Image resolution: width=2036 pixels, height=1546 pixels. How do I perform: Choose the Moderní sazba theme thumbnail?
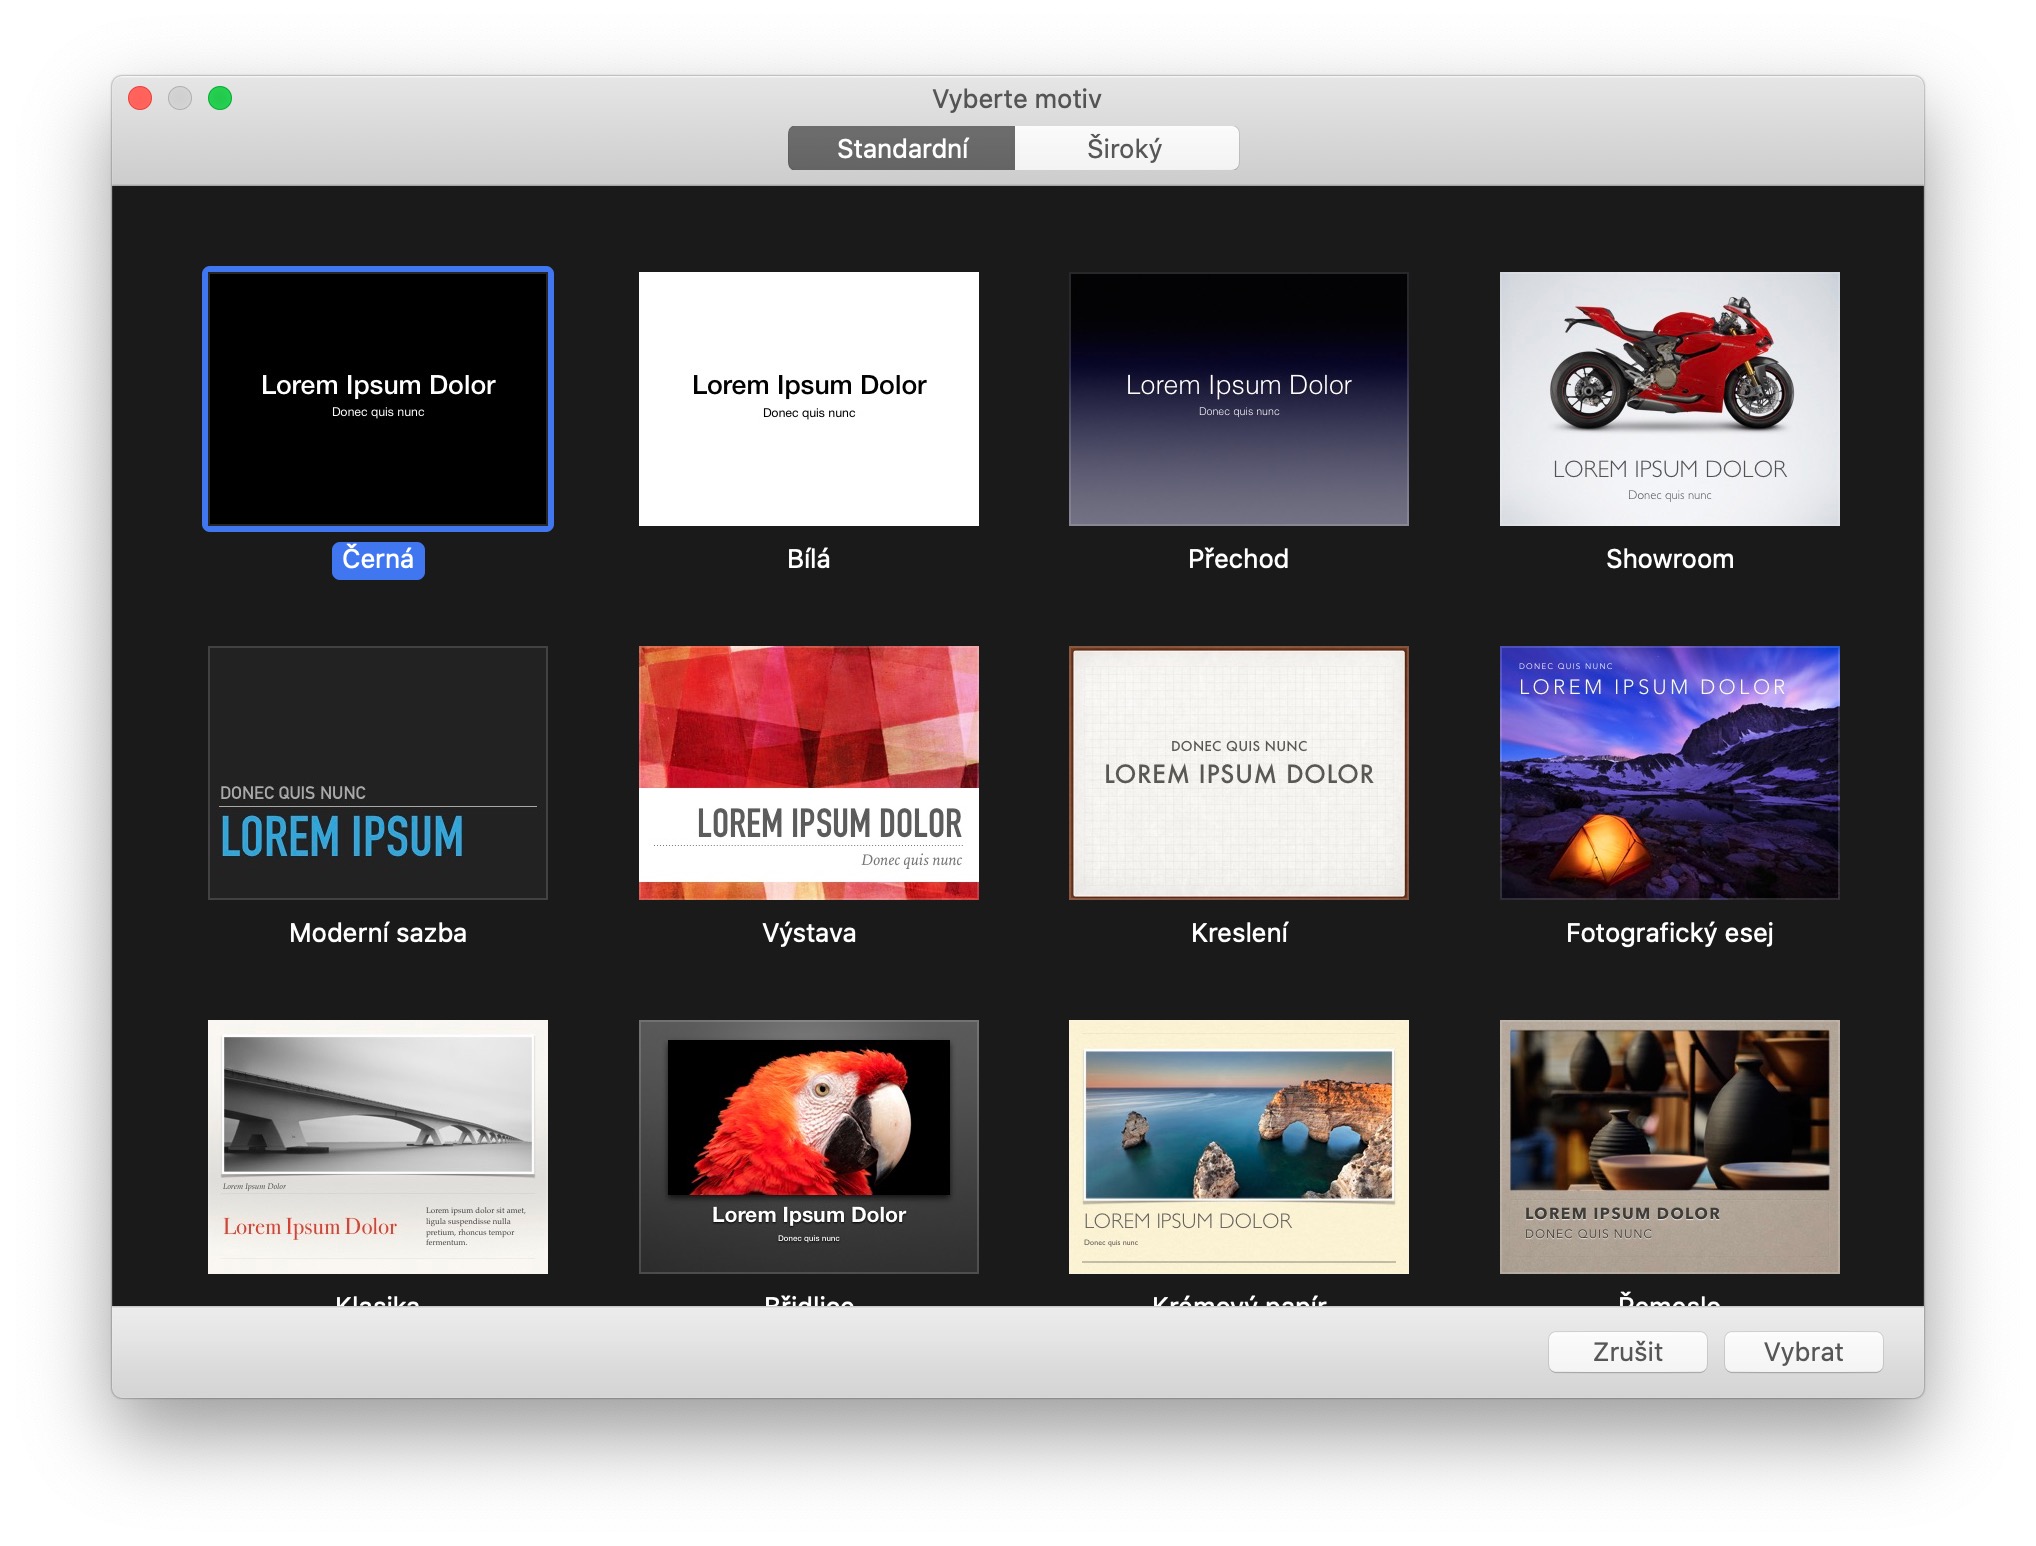click(x=378, y=772)
